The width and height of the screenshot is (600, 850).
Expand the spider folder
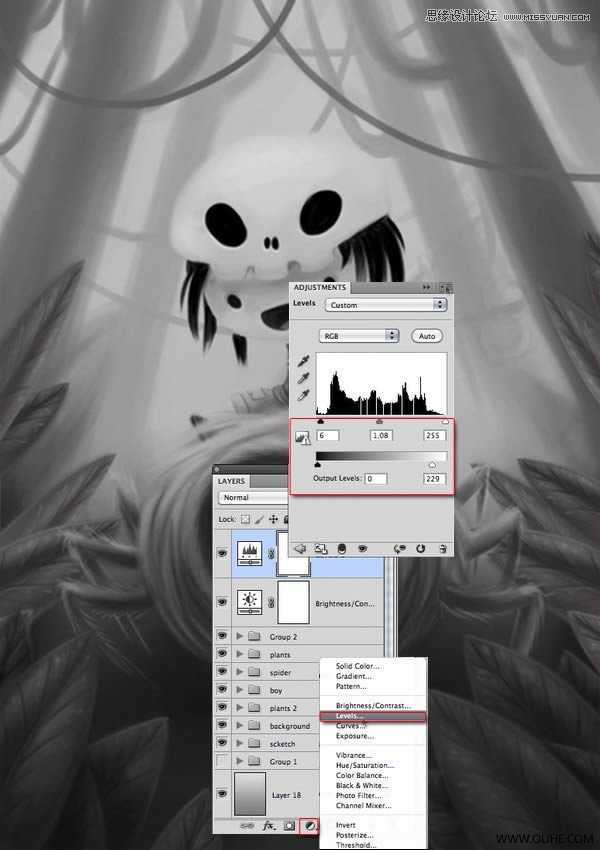240,672
